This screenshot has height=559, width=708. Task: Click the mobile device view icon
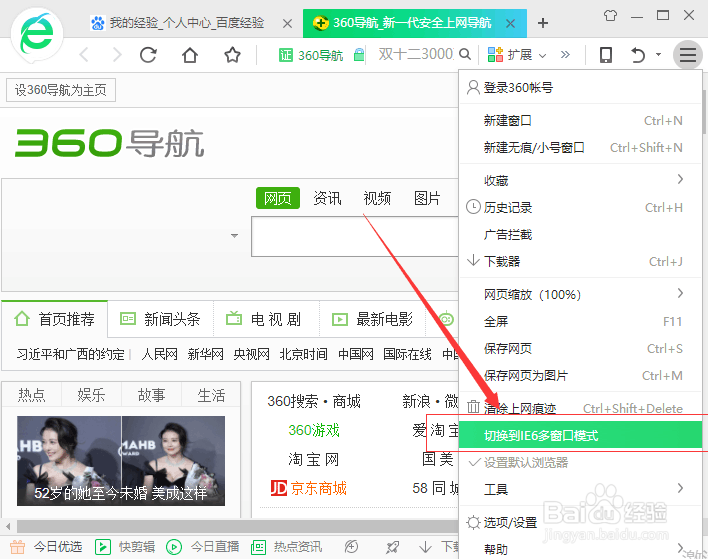click(606, 55)
